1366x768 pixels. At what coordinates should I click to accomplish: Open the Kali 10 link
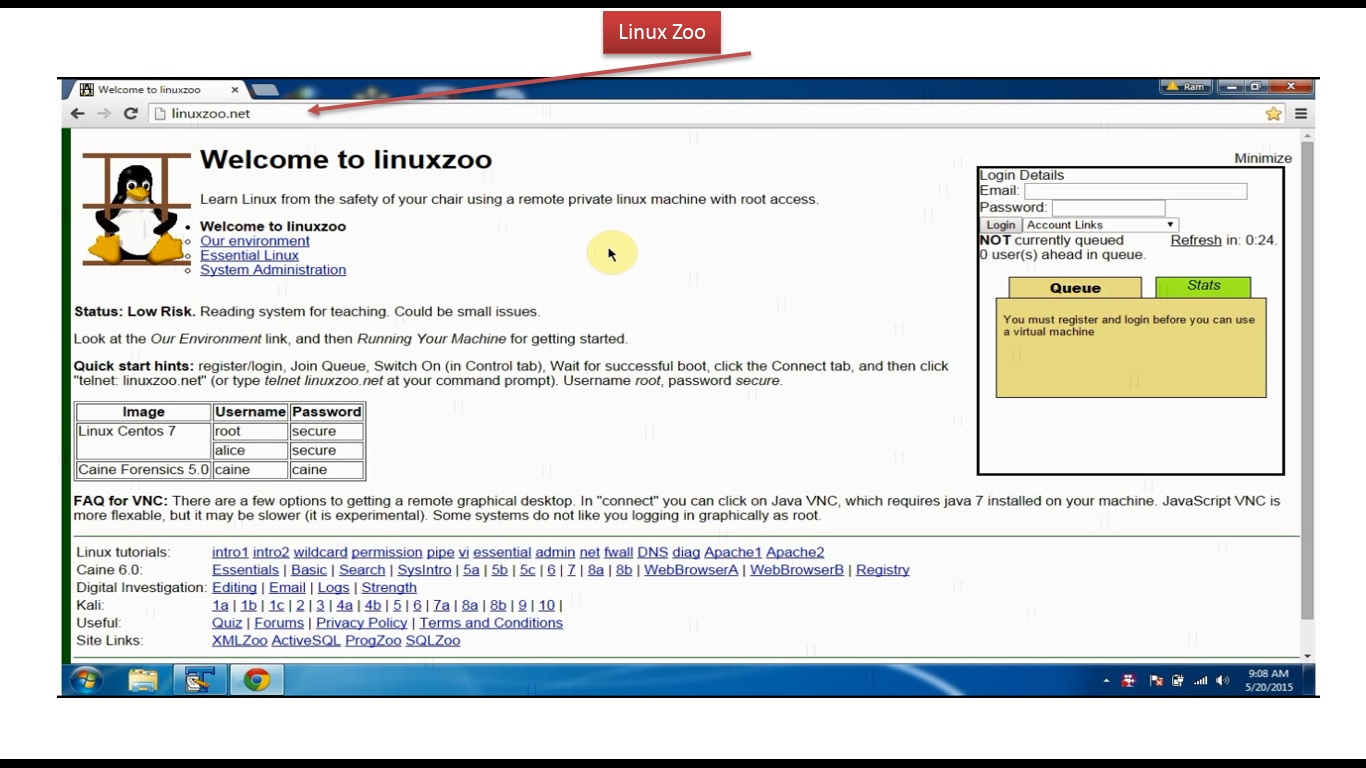(547, 605)
